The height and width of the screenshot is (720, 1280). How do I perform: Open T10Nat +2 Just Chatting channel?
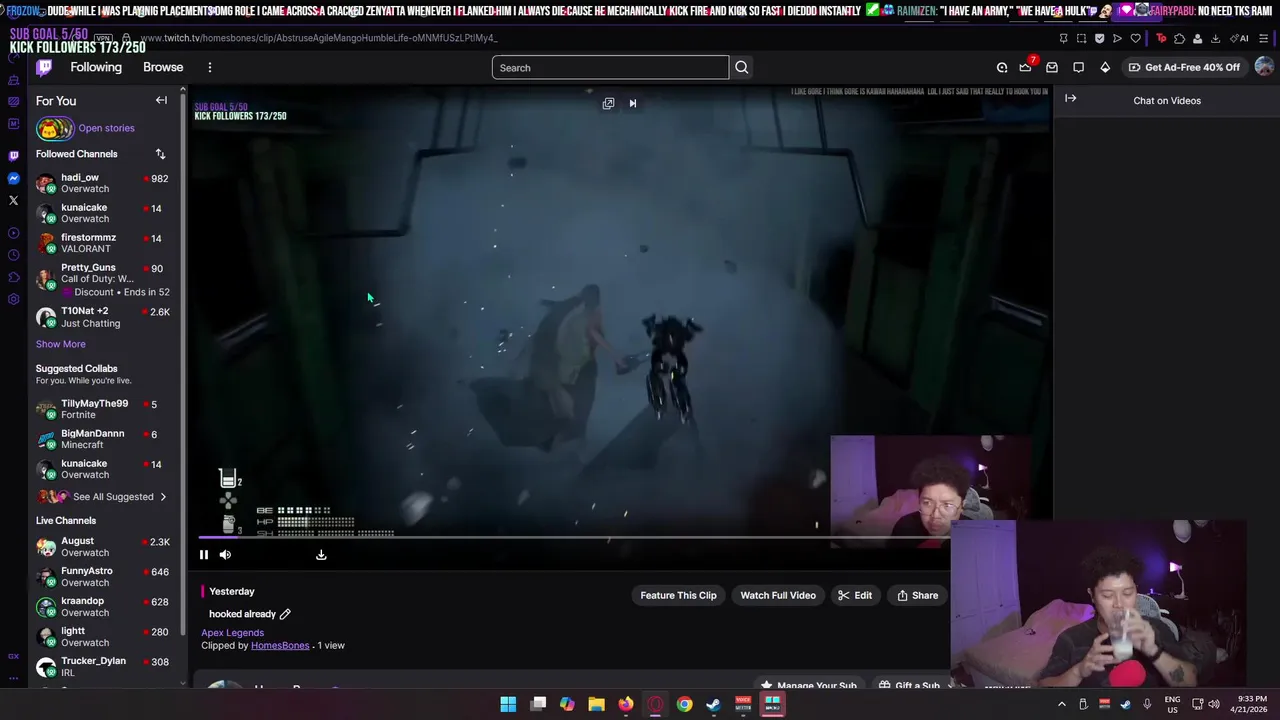(102, 317)
